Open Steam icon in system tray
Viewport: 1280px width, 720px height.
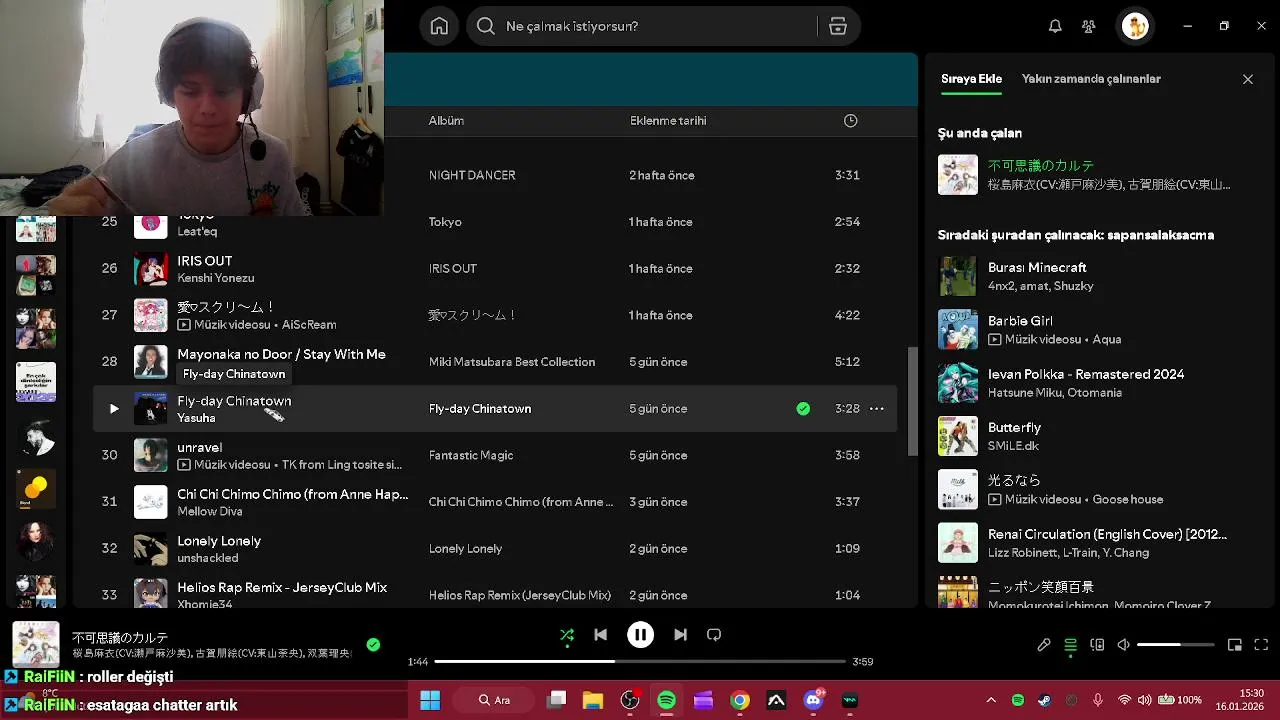(1044, 700)
